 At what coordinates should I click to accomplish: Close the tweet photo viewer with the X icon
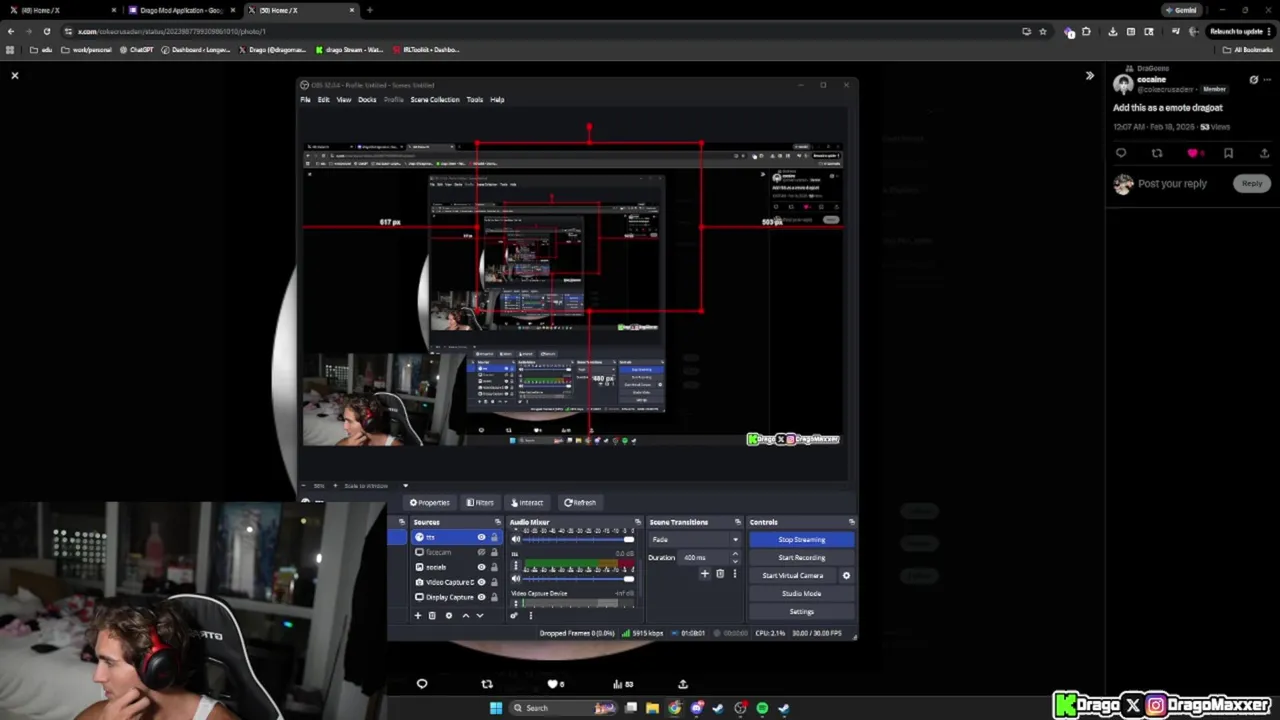tap(15, 75)
